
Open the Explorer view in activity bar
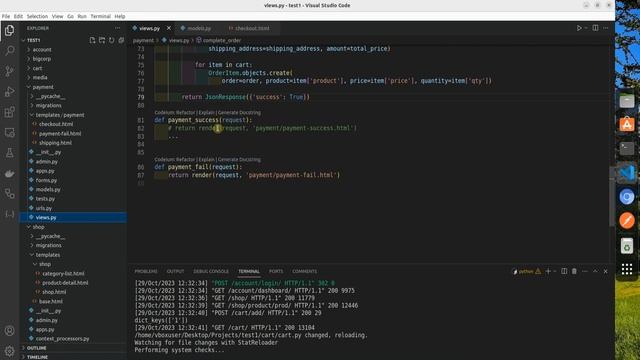coord(9,31)
